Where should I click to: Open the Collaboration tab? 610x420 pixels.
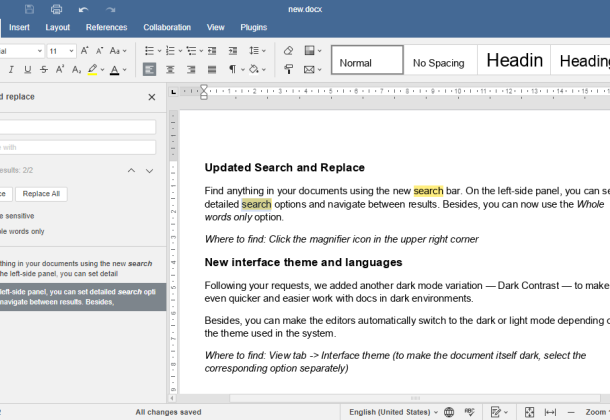pos(167,28)
